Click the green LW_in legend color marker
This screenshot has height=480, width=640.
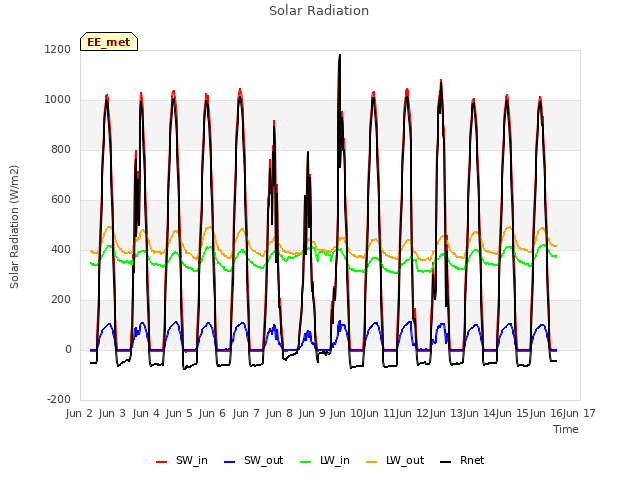(x=306, y=462)
